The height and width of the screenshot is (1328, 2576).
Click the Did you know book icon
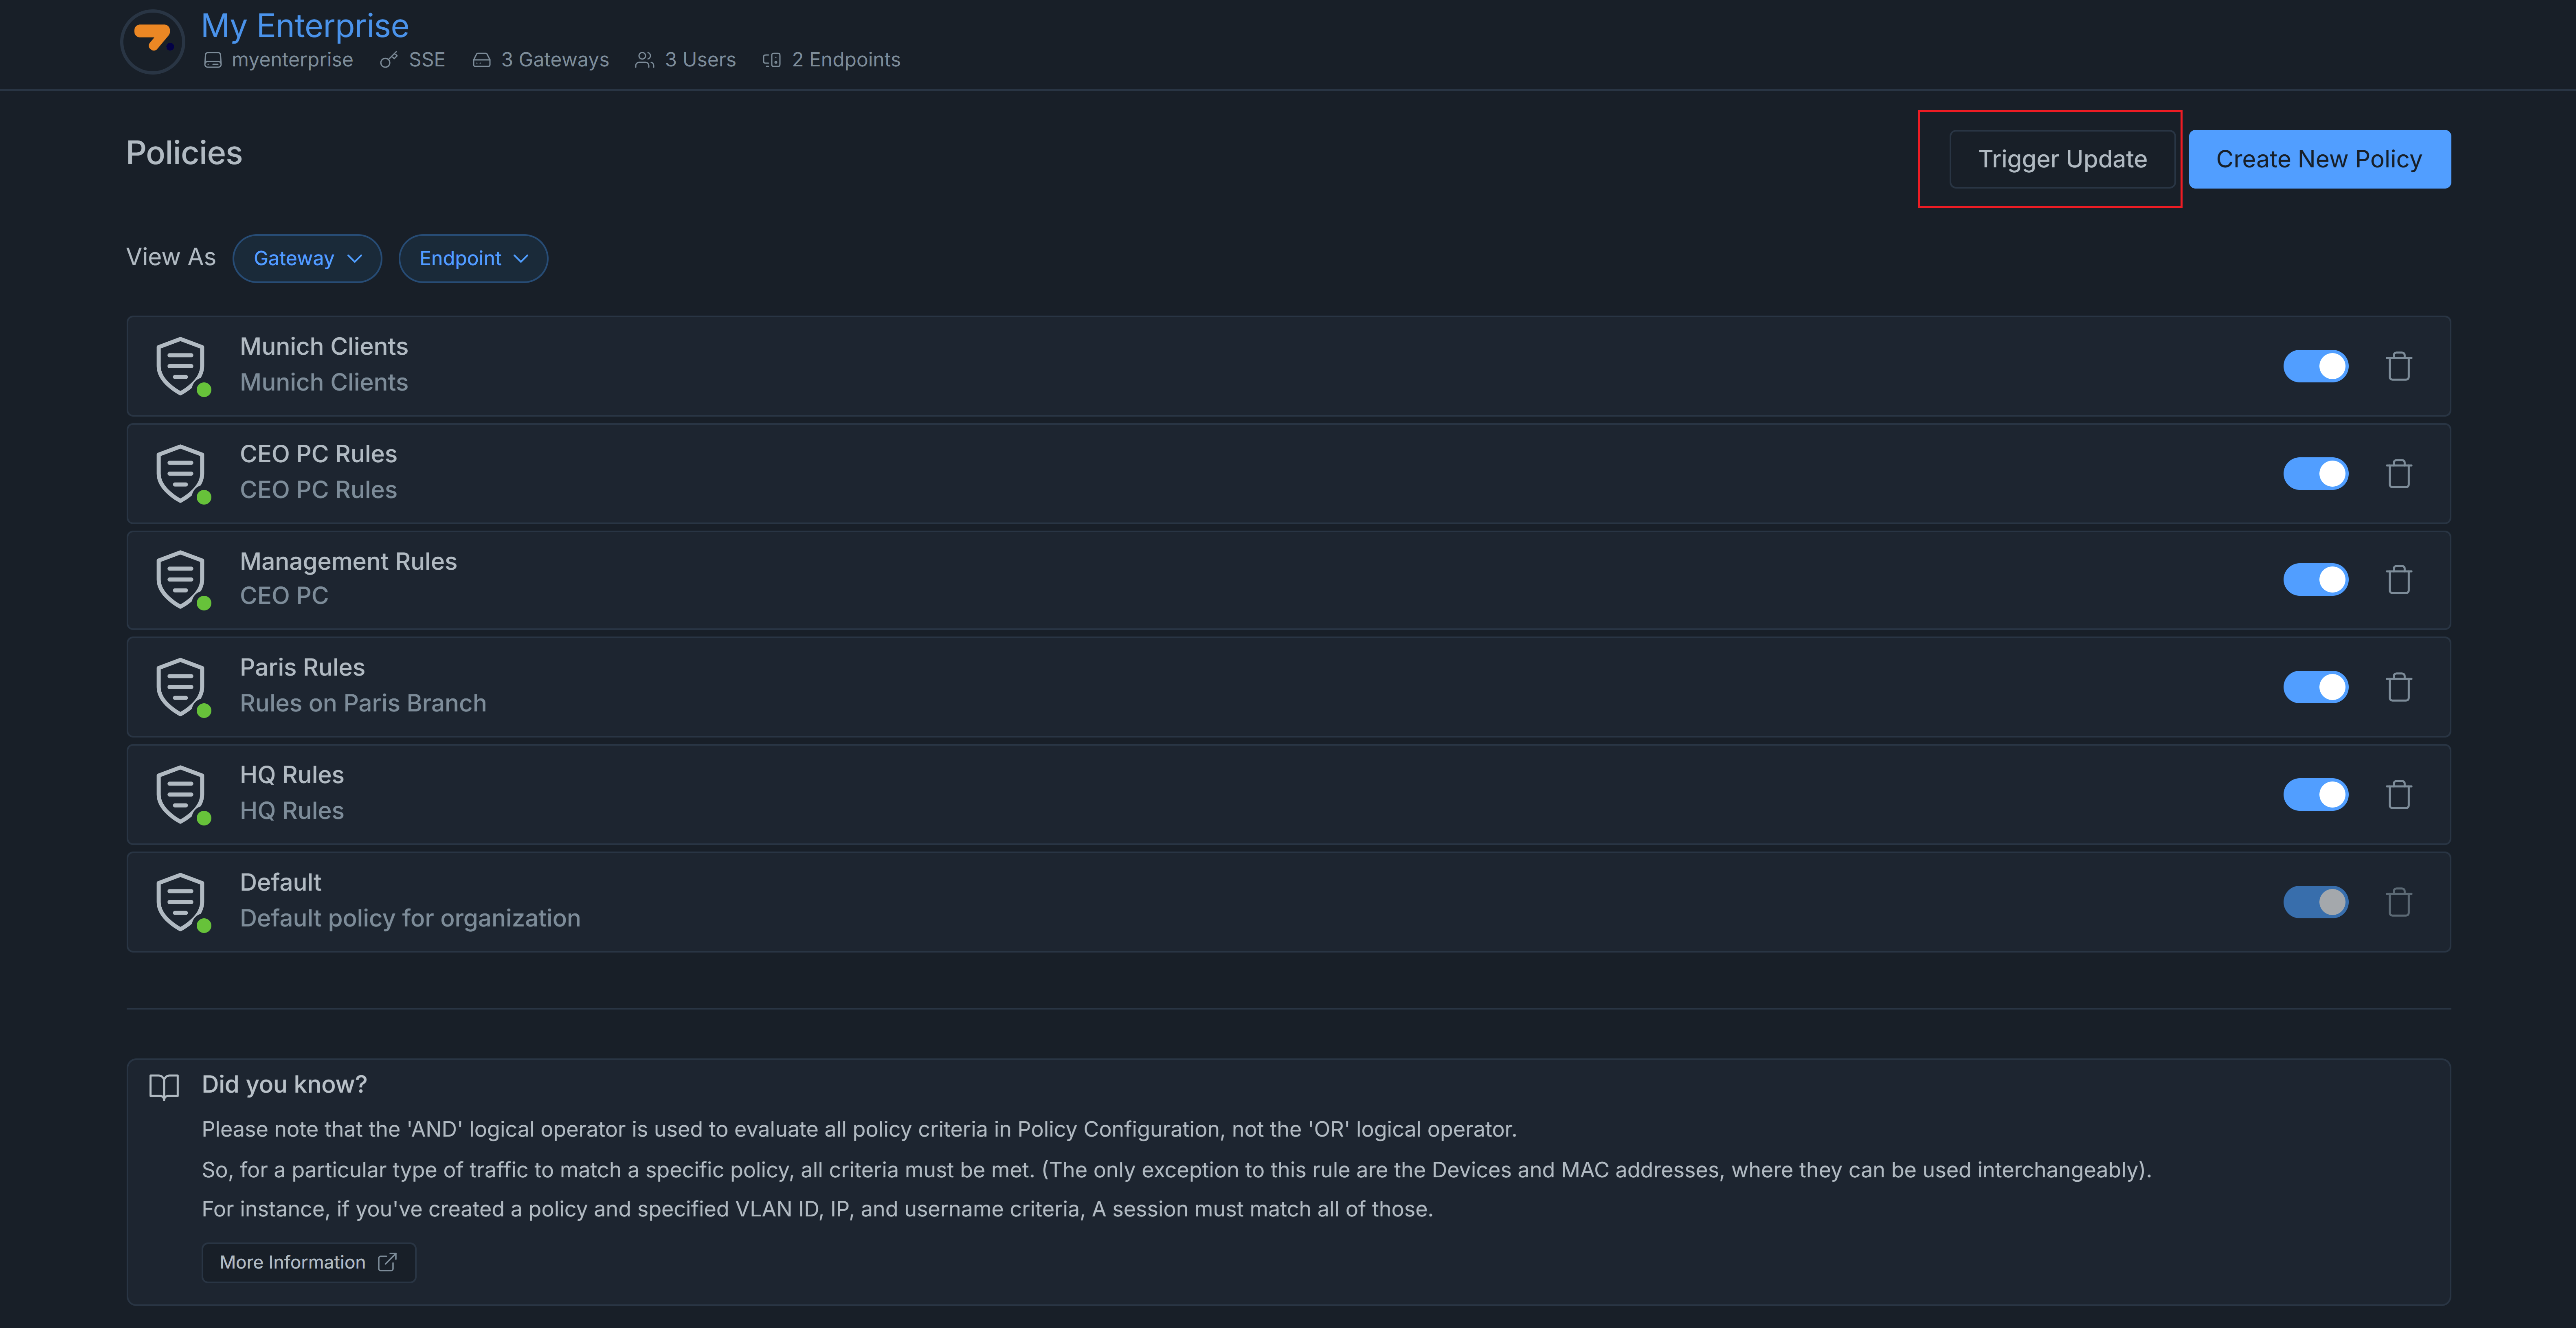164,1087
